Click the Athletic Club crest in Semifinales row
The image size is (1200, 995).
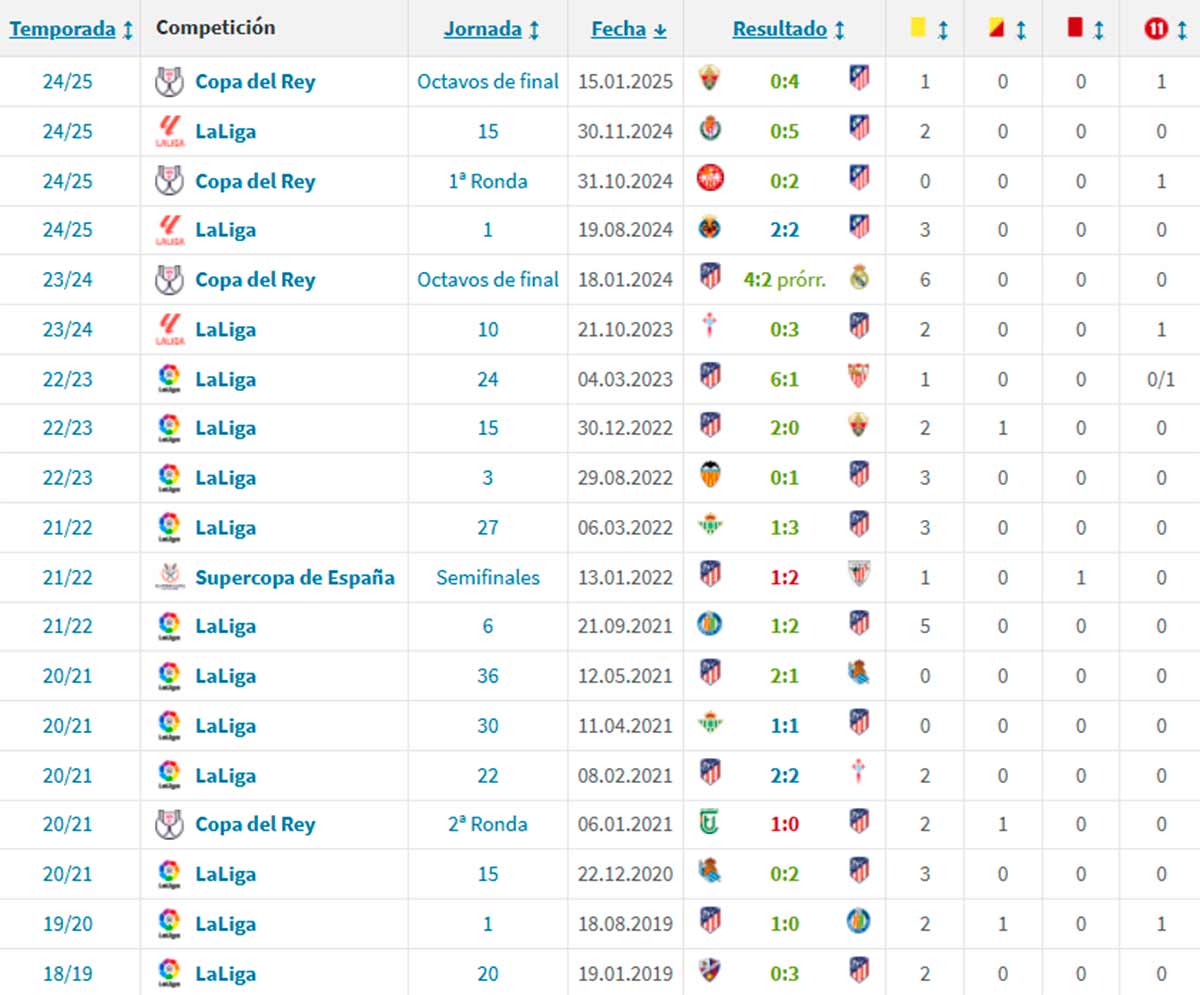(859, 576)
